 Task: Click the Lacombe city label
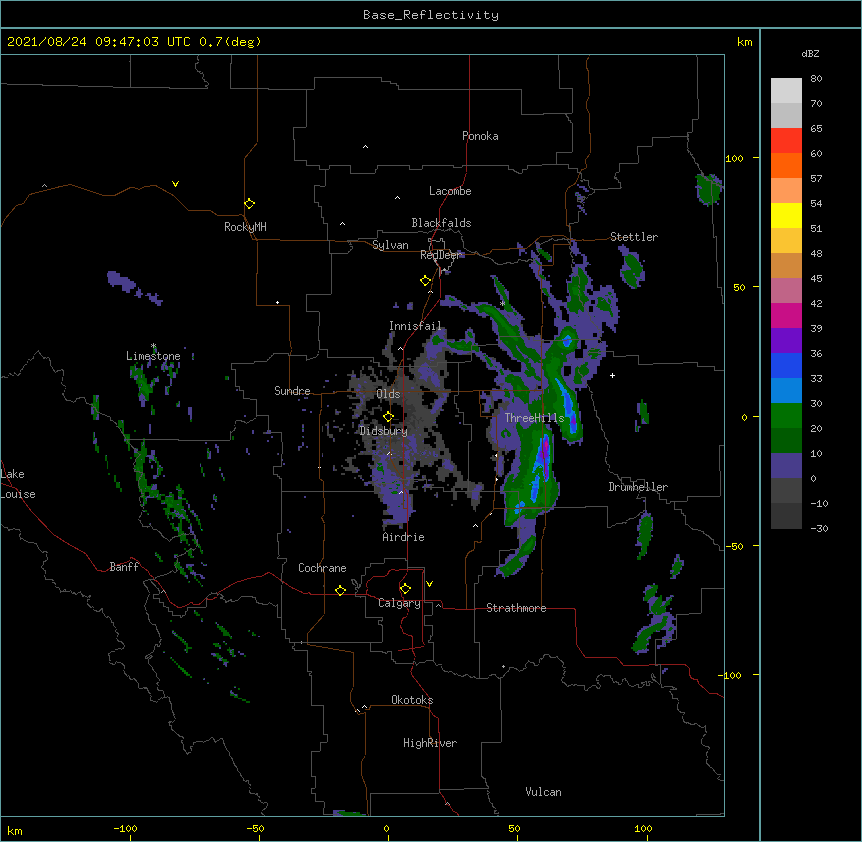pyautogui.click(x=450, y=191)
